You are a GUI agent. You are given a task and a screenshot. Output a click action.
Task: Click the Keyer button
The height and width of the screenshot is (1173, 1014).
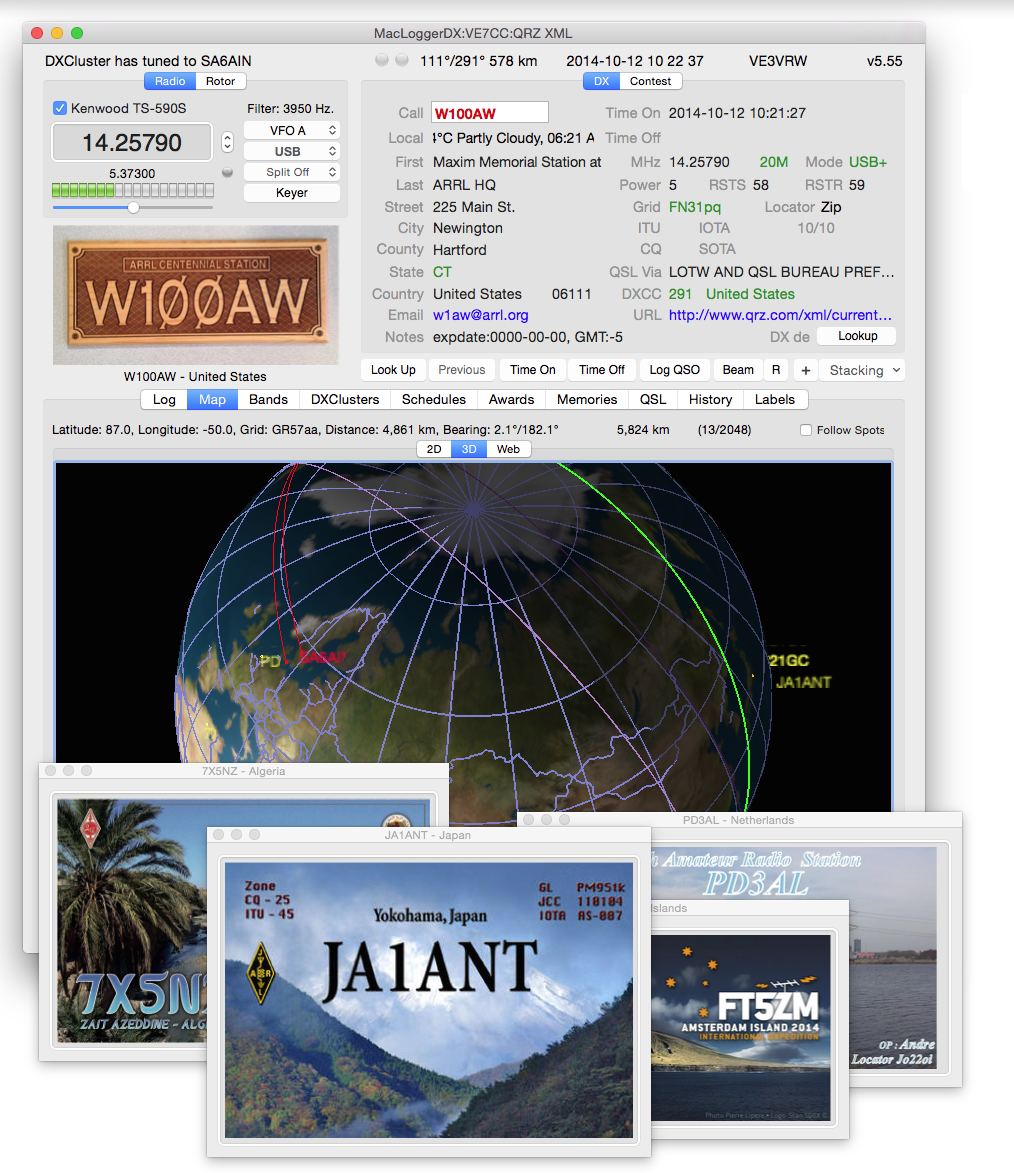click(x=292, y=193)
